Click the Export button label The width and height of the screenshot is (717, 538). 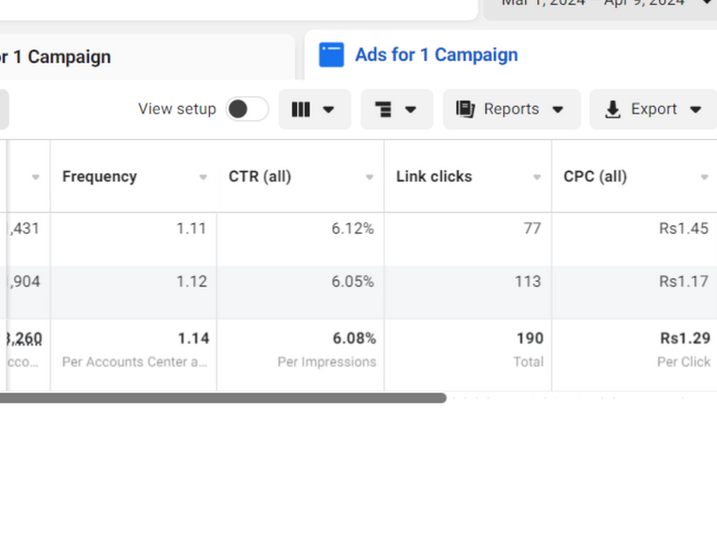(x=654, y=109)
